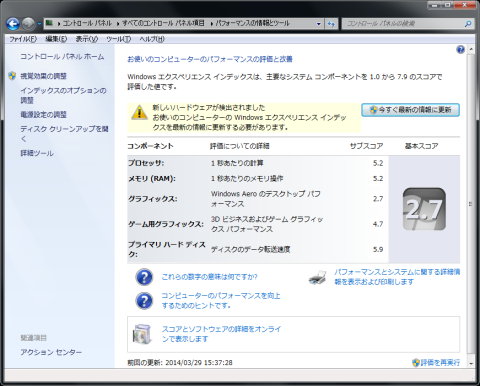480x386 pixels.
Task: Click shield icon beside 評価を再実行
Action: click(416, 363)
